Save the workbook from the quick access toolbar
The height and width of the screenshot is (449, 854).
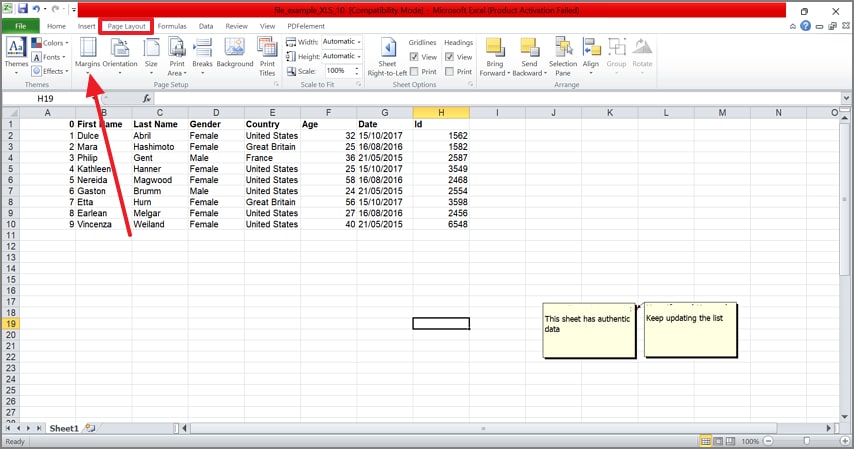pos(22,9)
